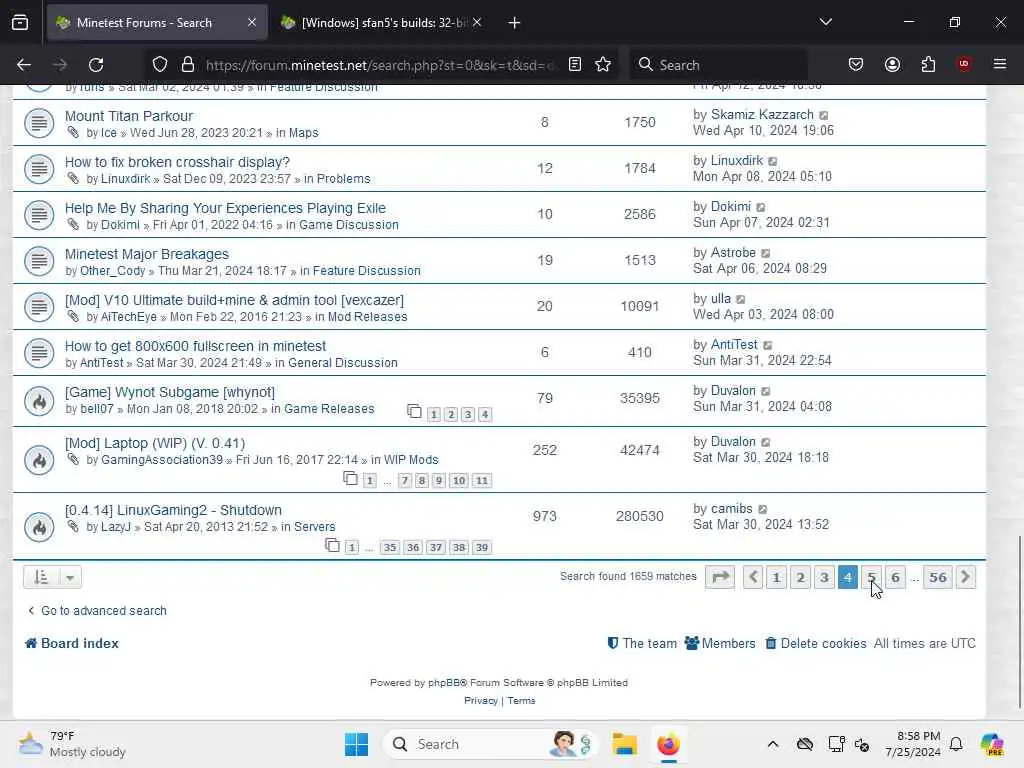
Task: Click hot topic icon beside LinuxGaming2 Shutdown
Action: (39, 527)
